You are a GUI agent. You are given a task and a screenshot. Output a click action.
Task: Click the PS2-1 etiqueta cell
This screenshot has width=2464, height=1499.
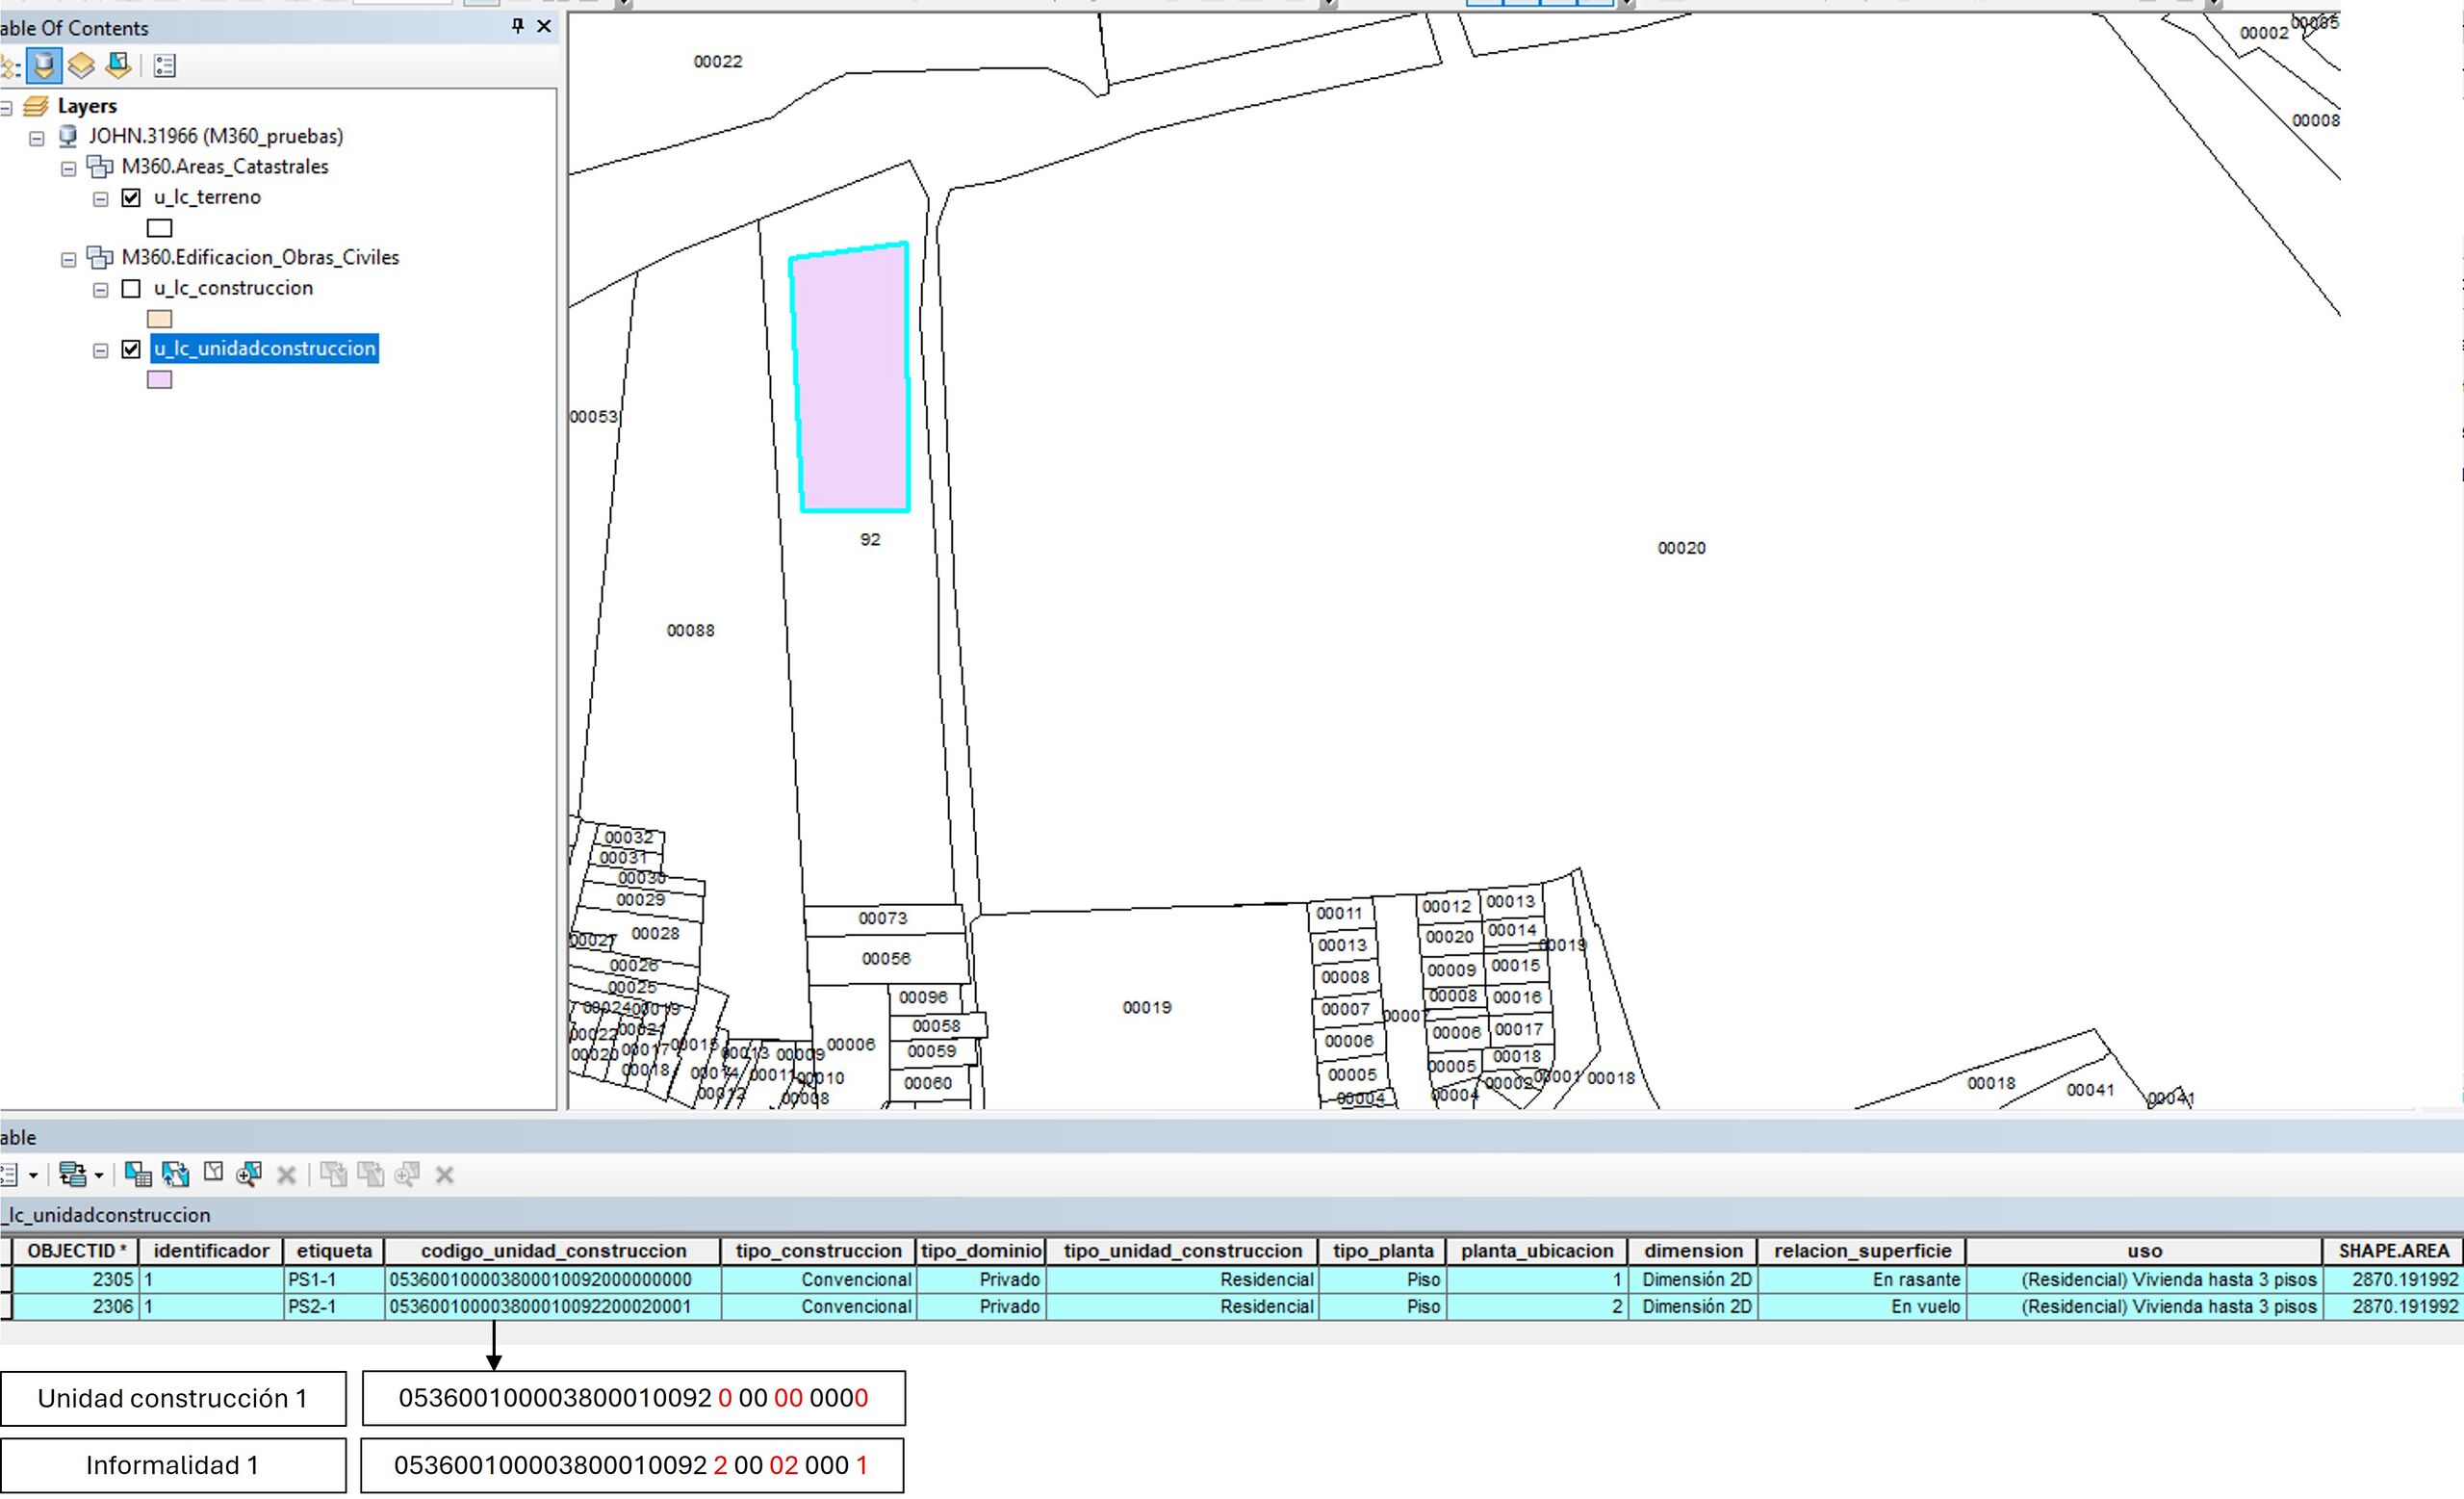(334, 1306)
